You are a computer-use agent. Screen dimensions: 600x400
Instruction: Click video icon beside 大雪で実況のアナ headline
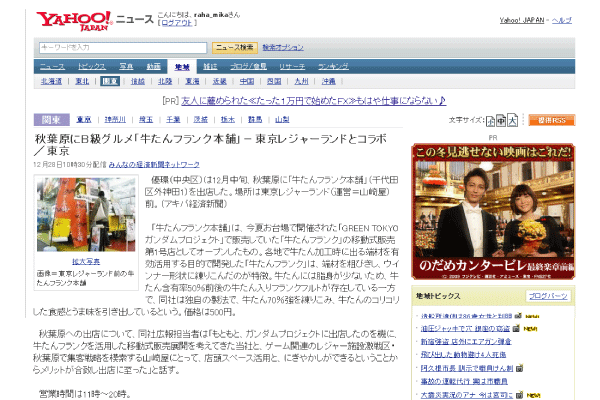point(519,394)
